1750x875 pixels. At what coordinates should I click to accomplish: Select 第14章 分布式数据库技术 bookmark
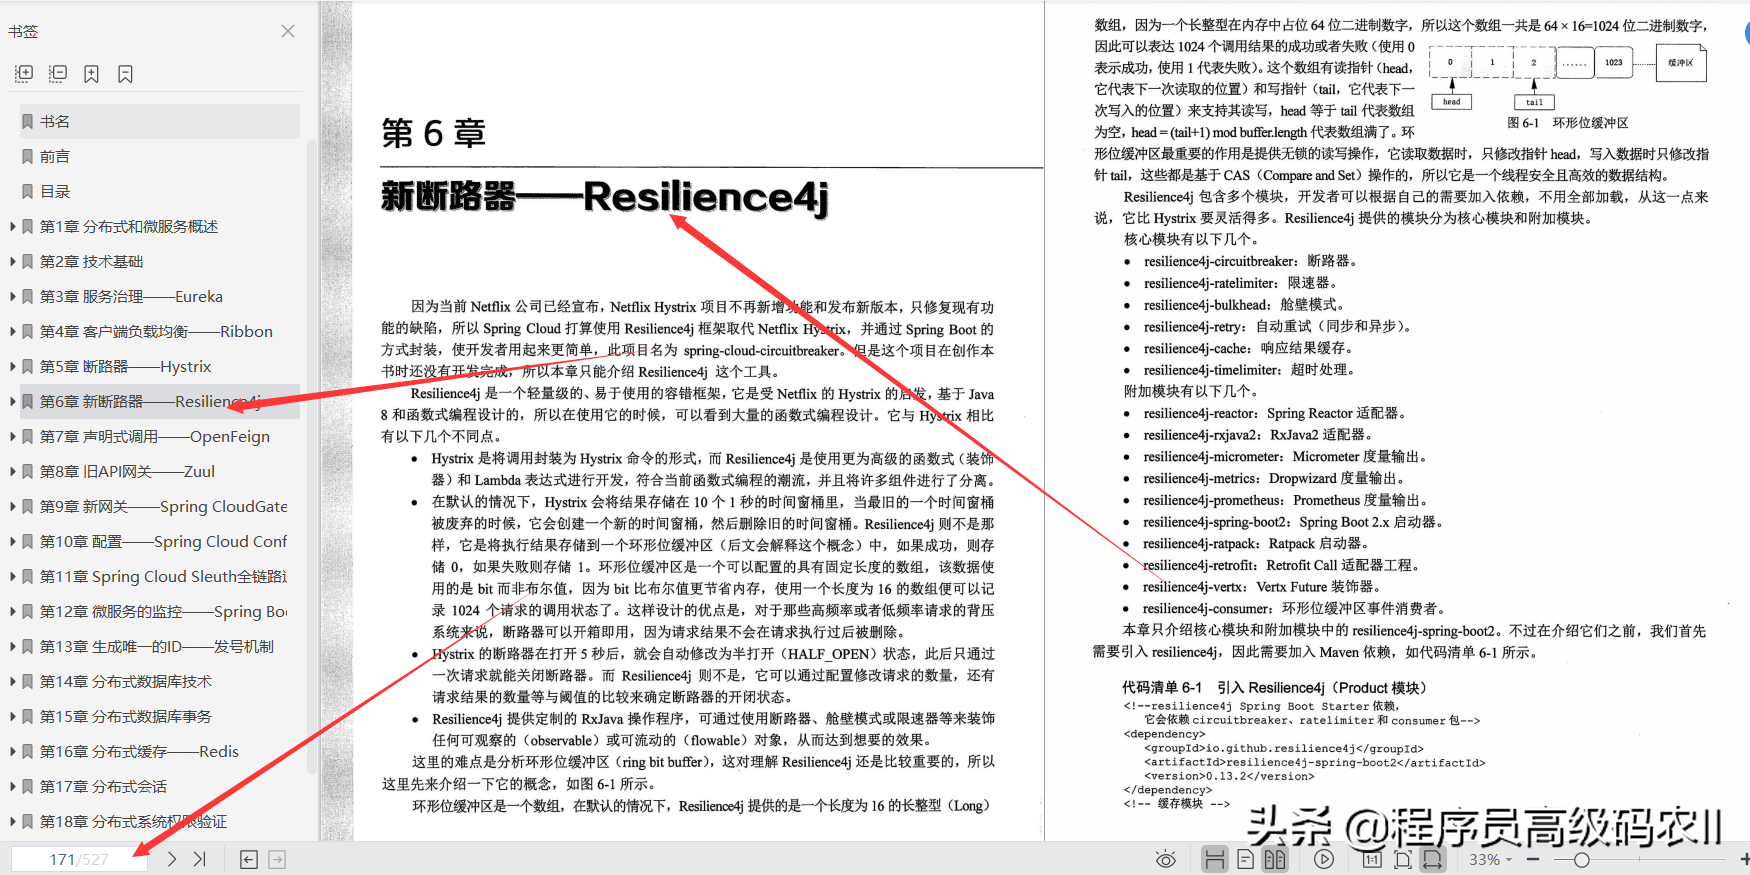(x=126, y=681)
